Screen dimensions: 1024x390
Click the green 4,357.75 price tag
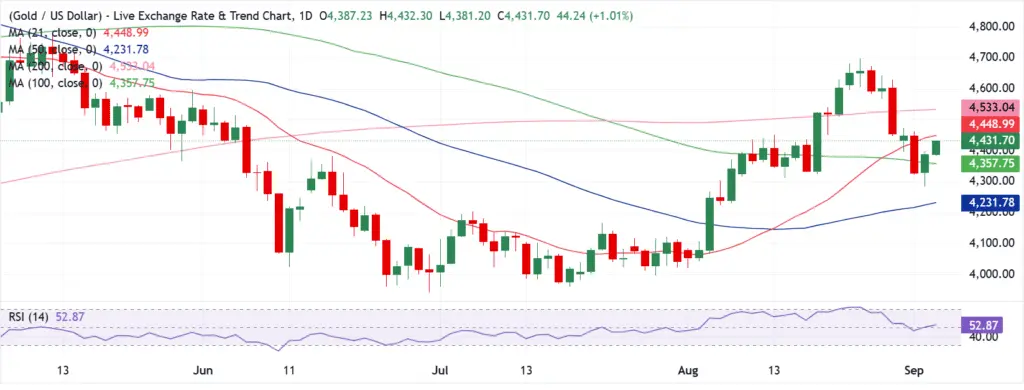pyautogui.click(x=989, y=164)
